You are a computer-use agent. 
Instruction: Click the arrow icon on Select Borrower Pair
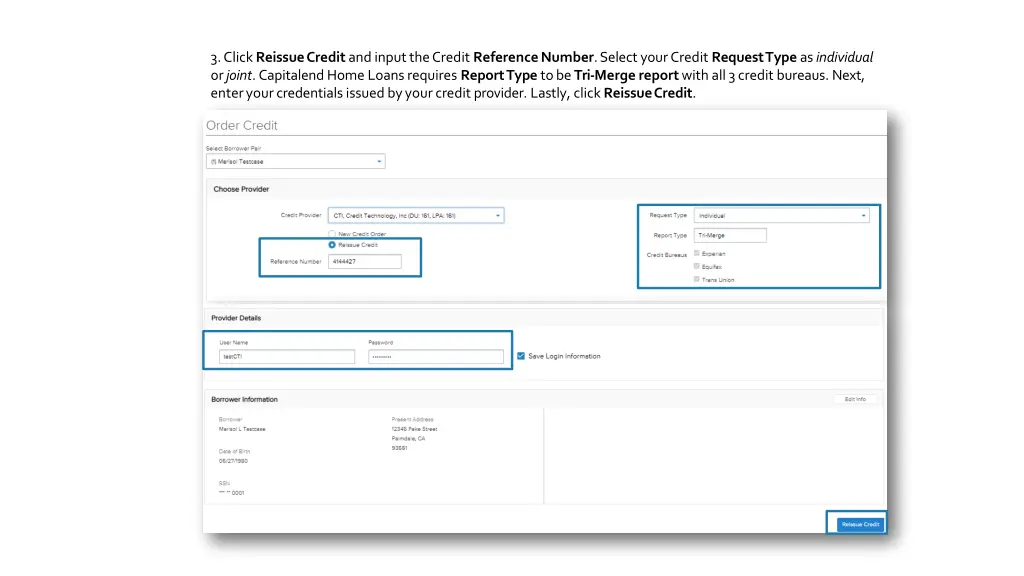tap(379, 161)
